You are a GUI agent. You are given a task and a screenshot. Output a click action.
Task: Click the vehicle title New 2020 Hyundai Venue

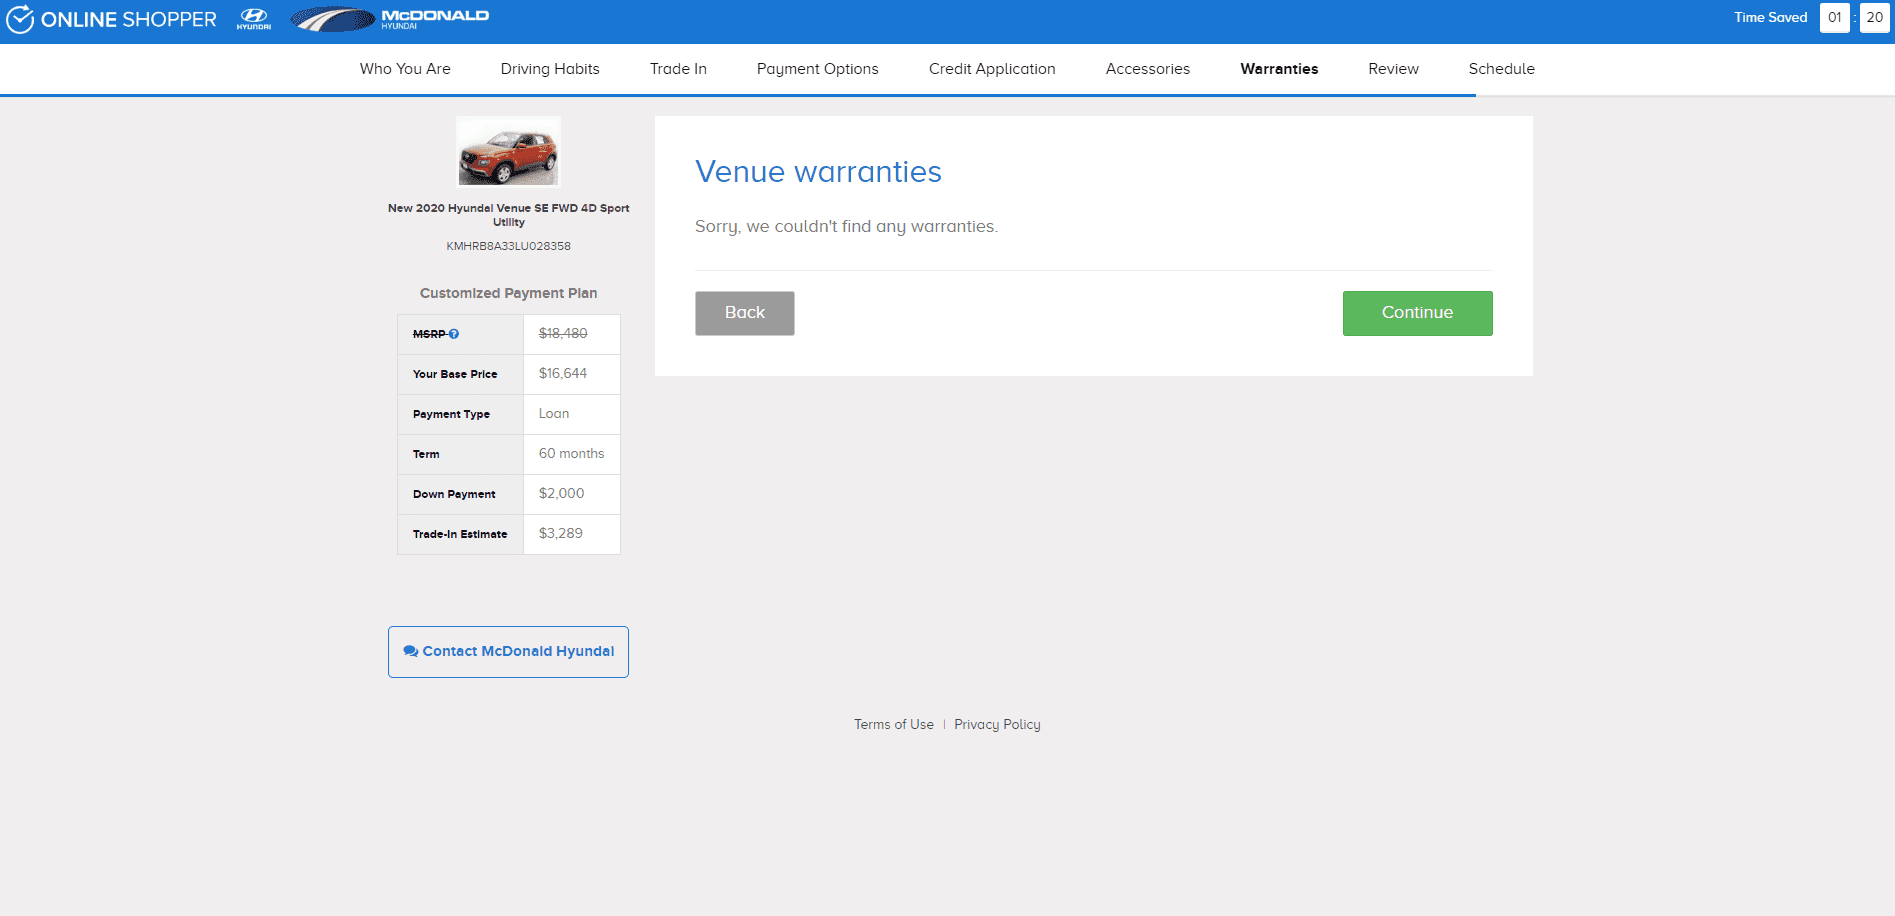[508, 215]
